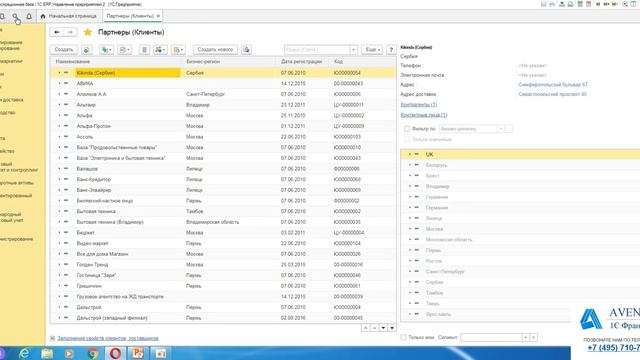Select the Видео маркет row
640x360 pixels.
[223, 243]
